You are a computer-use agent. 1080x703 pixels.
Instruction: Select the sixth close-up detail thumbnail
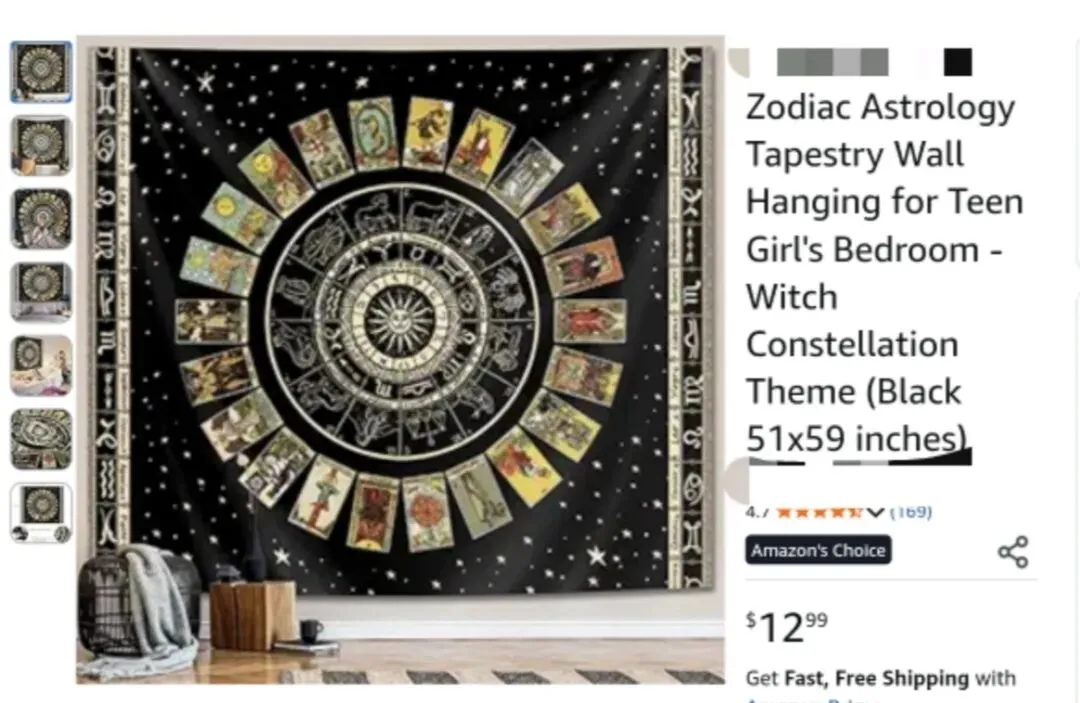[x=41, y=439]
